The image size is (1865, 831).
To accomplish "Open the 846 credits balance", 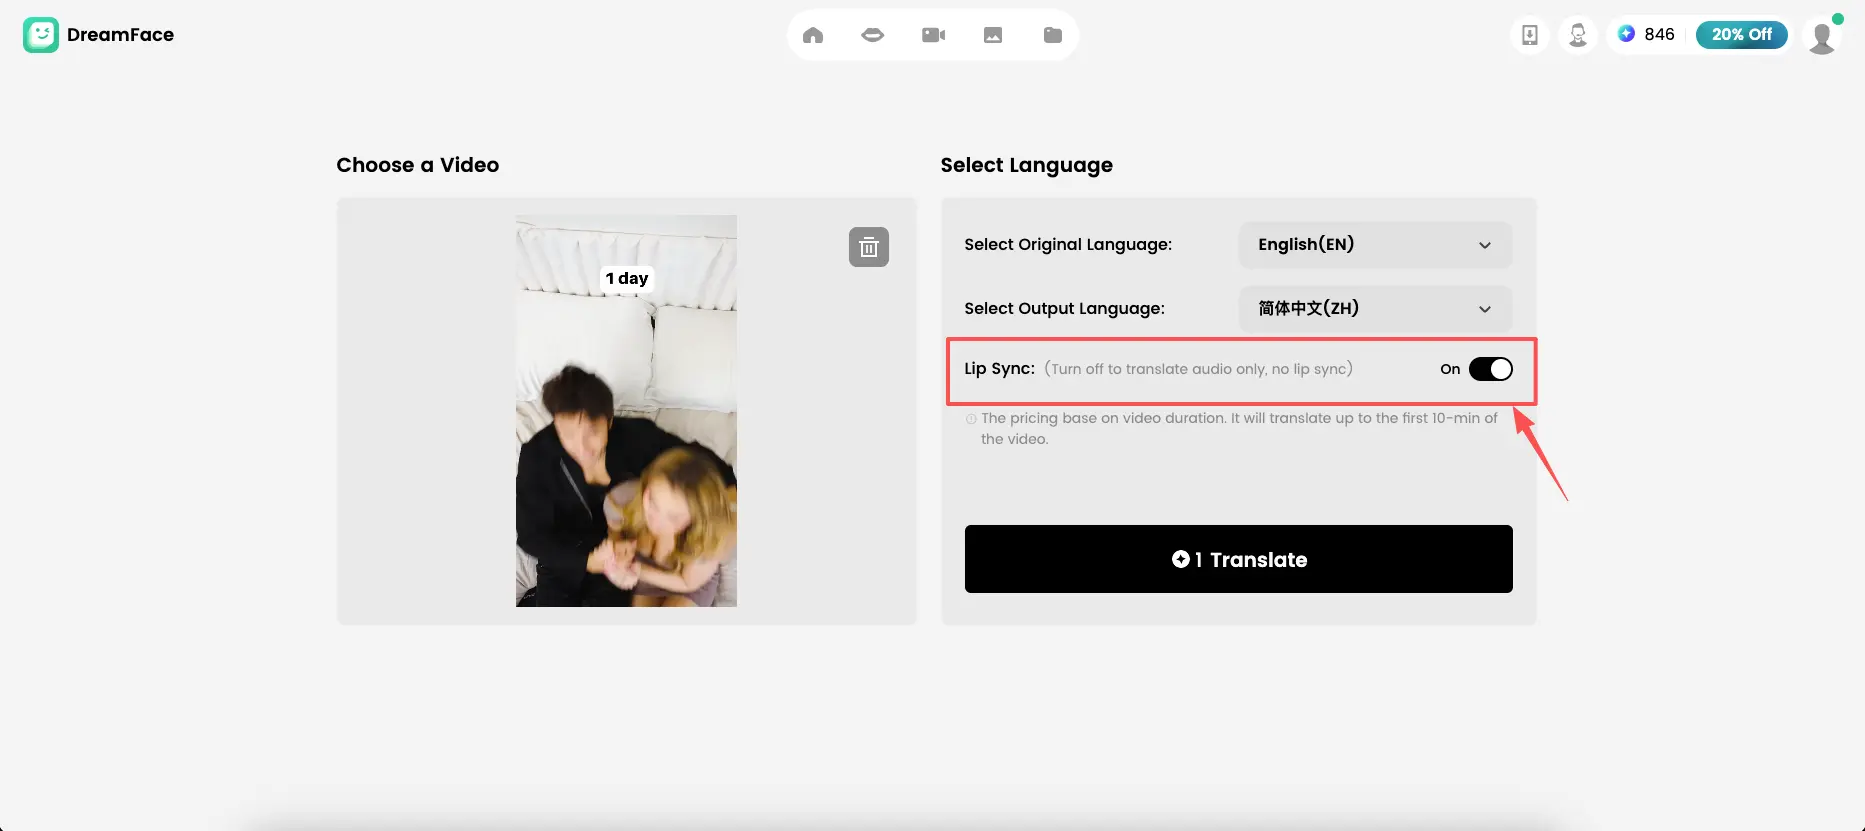I will pyautogui.click(x=1647, y=35).
